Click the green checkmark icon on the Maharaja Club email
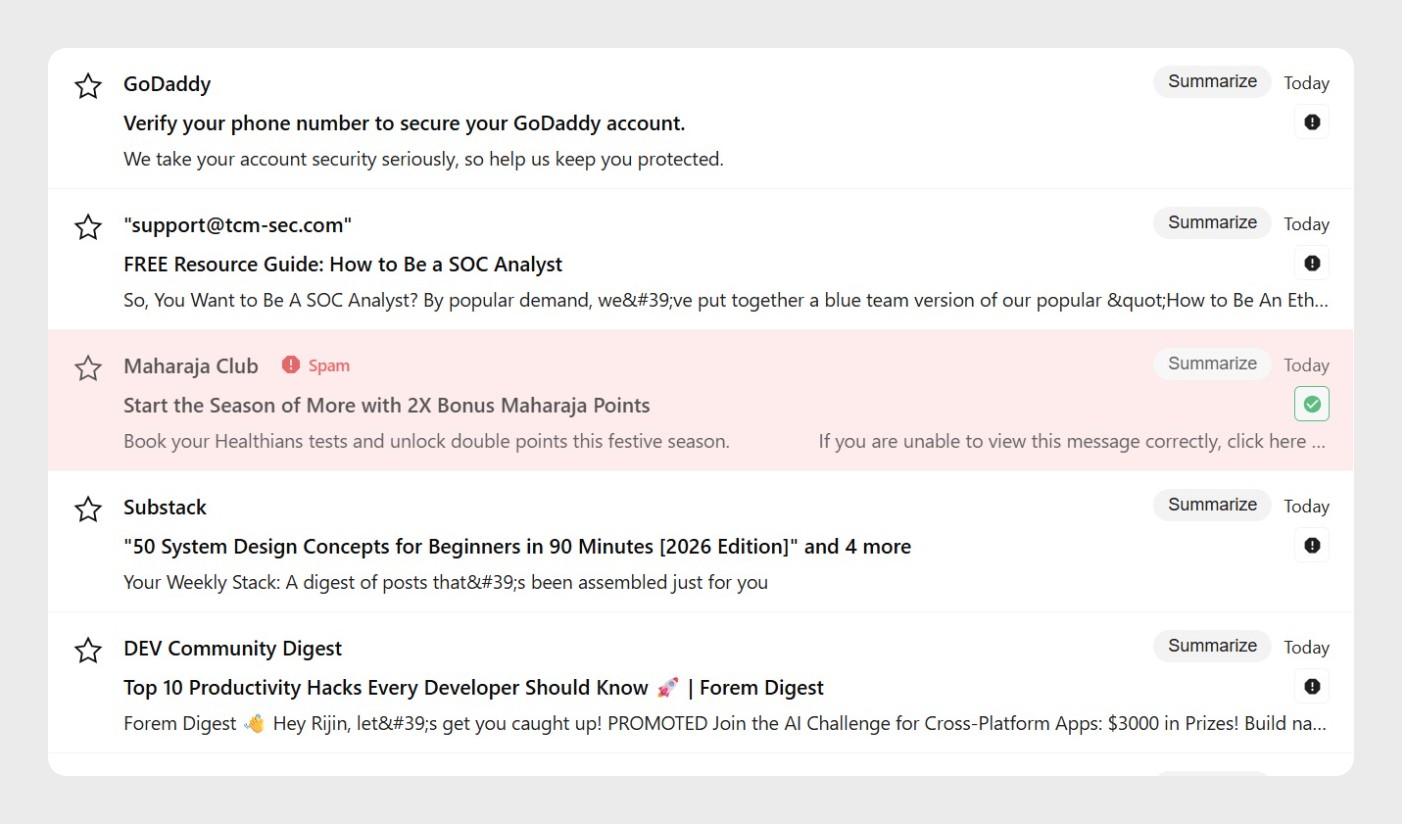Image resolution: width=1402 pixels, height=825 pixels. click(1311, 403)
